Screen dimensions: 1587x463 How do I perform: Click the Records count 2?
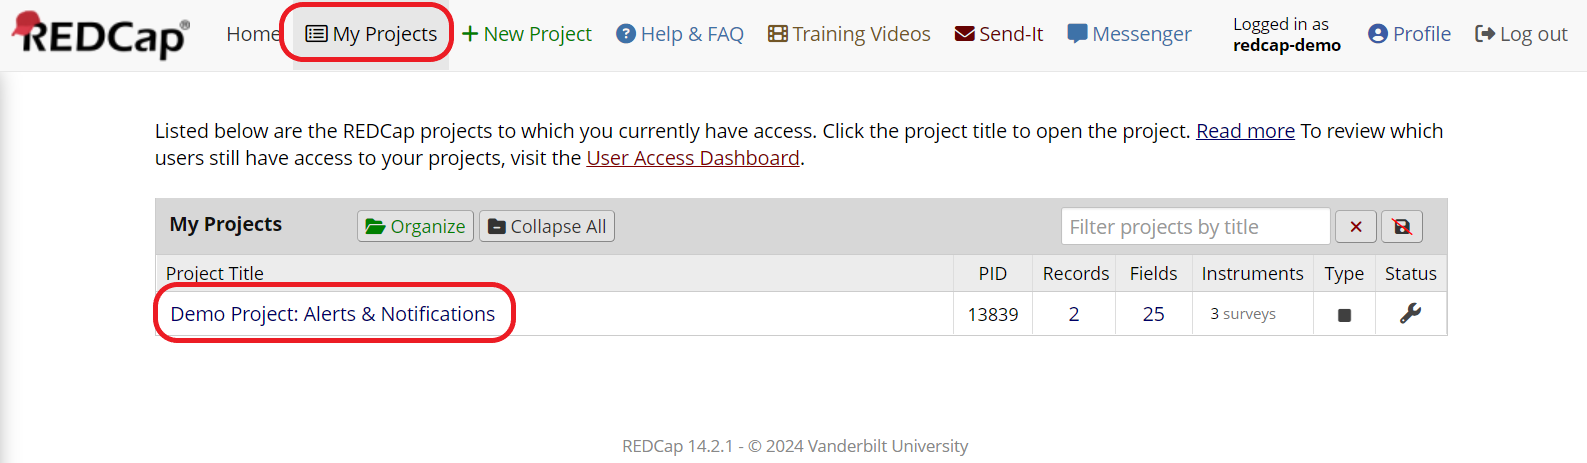pos(1074,314)
